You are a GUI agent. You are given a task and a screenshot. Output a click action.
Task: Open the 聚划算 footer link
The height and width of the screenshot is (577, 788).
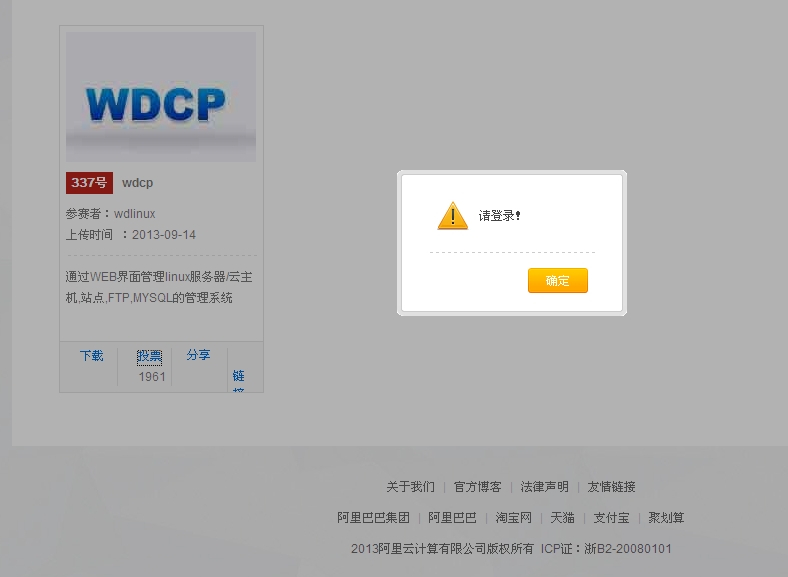(666, 518)
